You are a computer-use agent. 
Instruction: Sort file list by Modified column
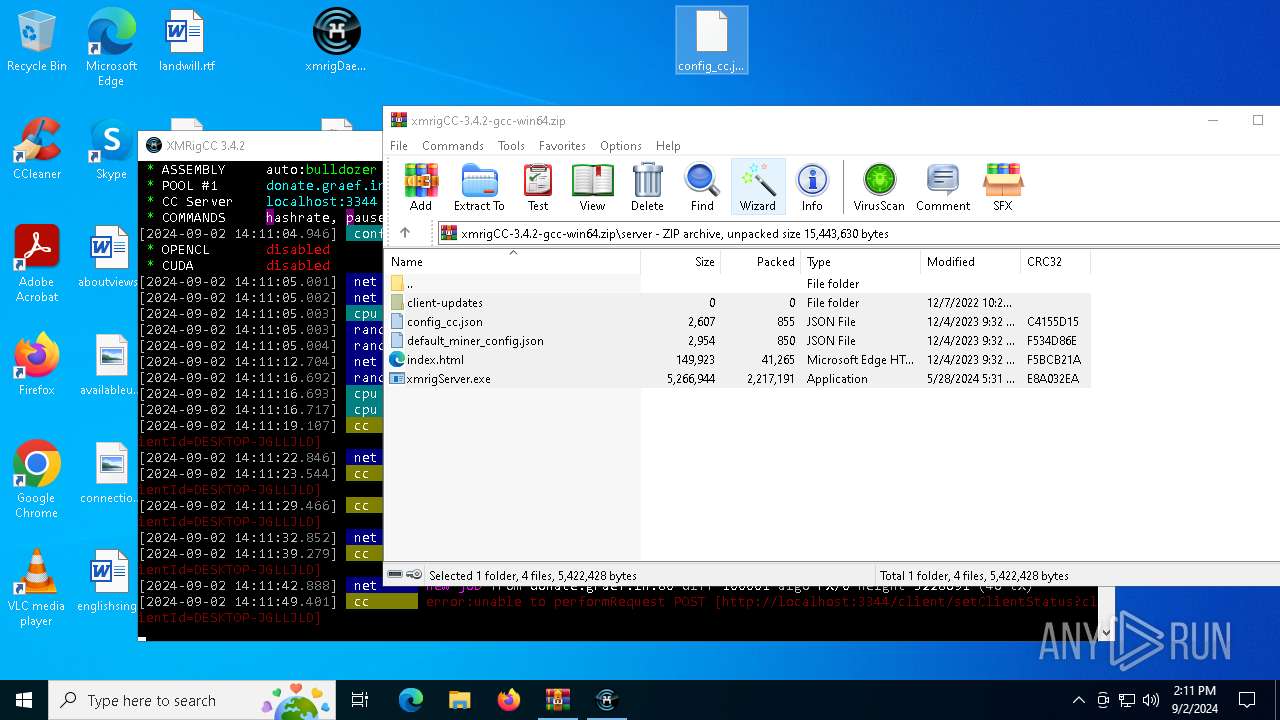click(x=970, y=262)
